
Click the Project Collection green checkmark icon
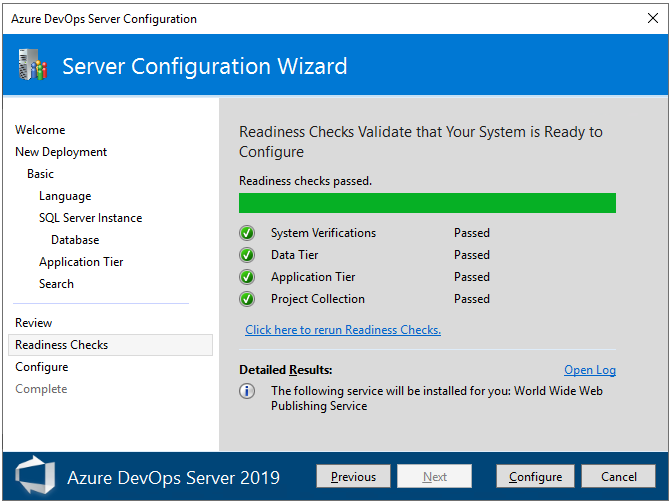(247, 299)
